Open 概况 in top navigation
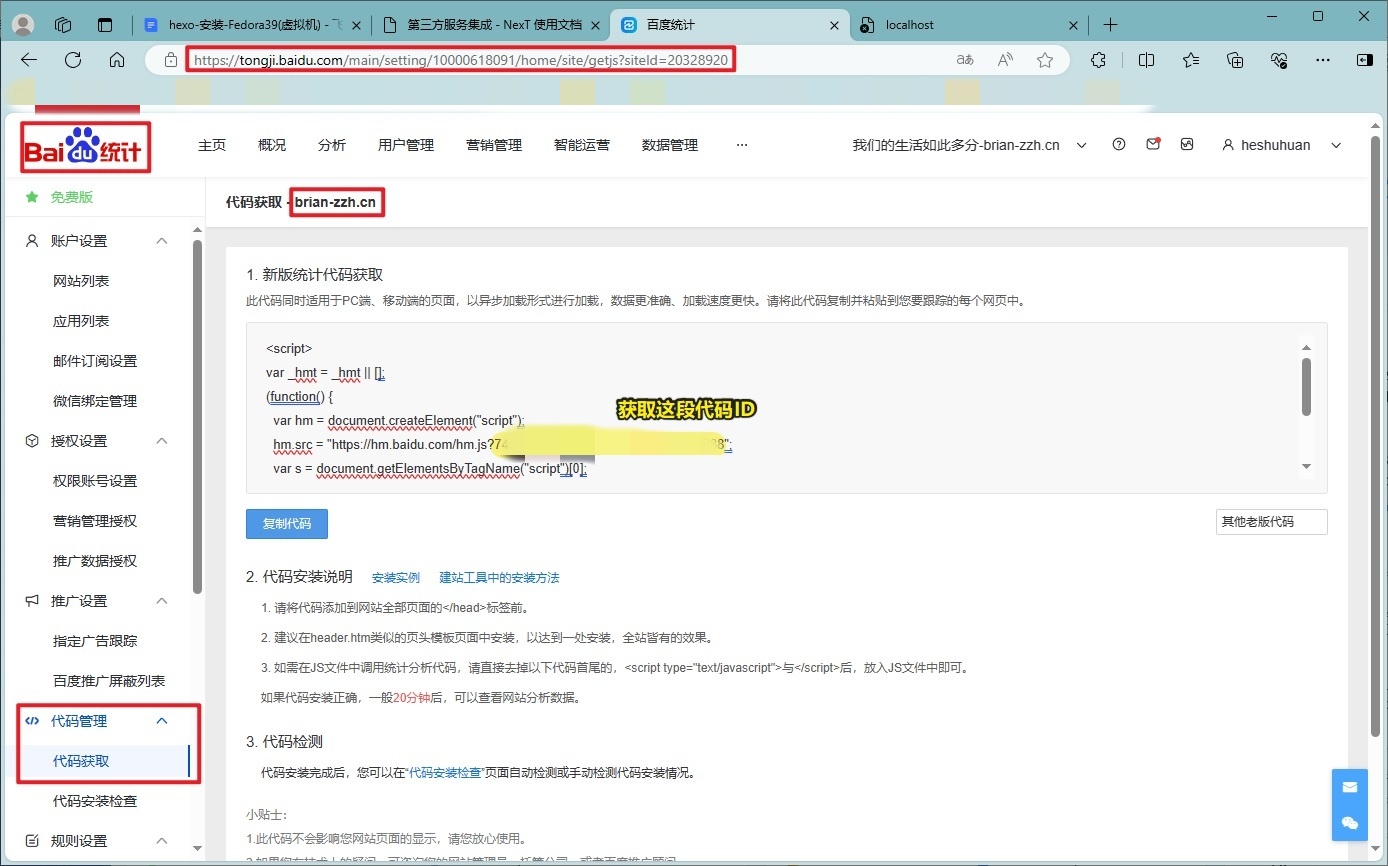The width and height of the screenshot is (1388, 866). point(272,145)
